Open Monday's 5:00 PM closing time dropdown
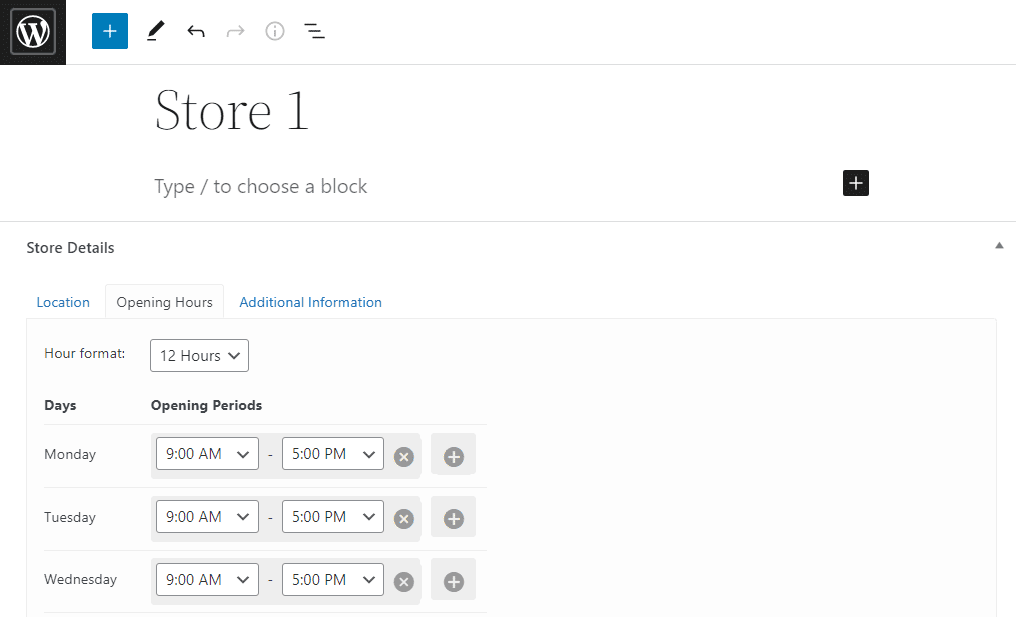Image resolution: width=1016 pixels, height=617 pixels. tap(332, 453)
